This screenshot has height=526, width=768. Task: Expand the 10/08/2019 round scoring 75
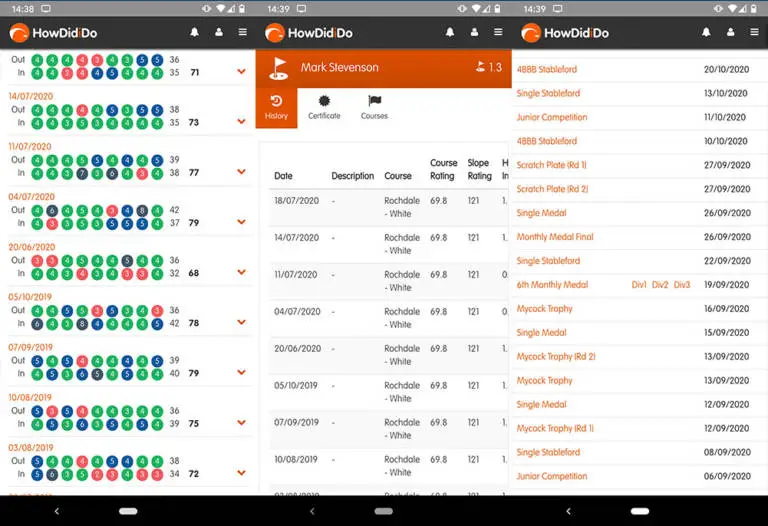pos(241,423)
